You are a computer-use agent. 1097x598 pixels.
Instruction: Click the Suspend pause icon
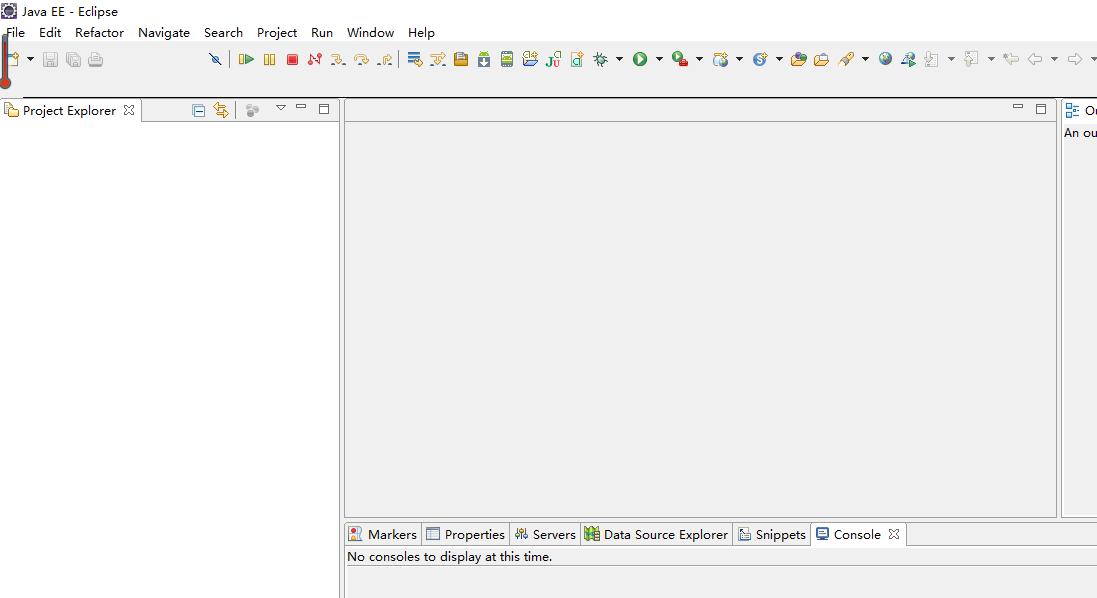tap(269, 60)
